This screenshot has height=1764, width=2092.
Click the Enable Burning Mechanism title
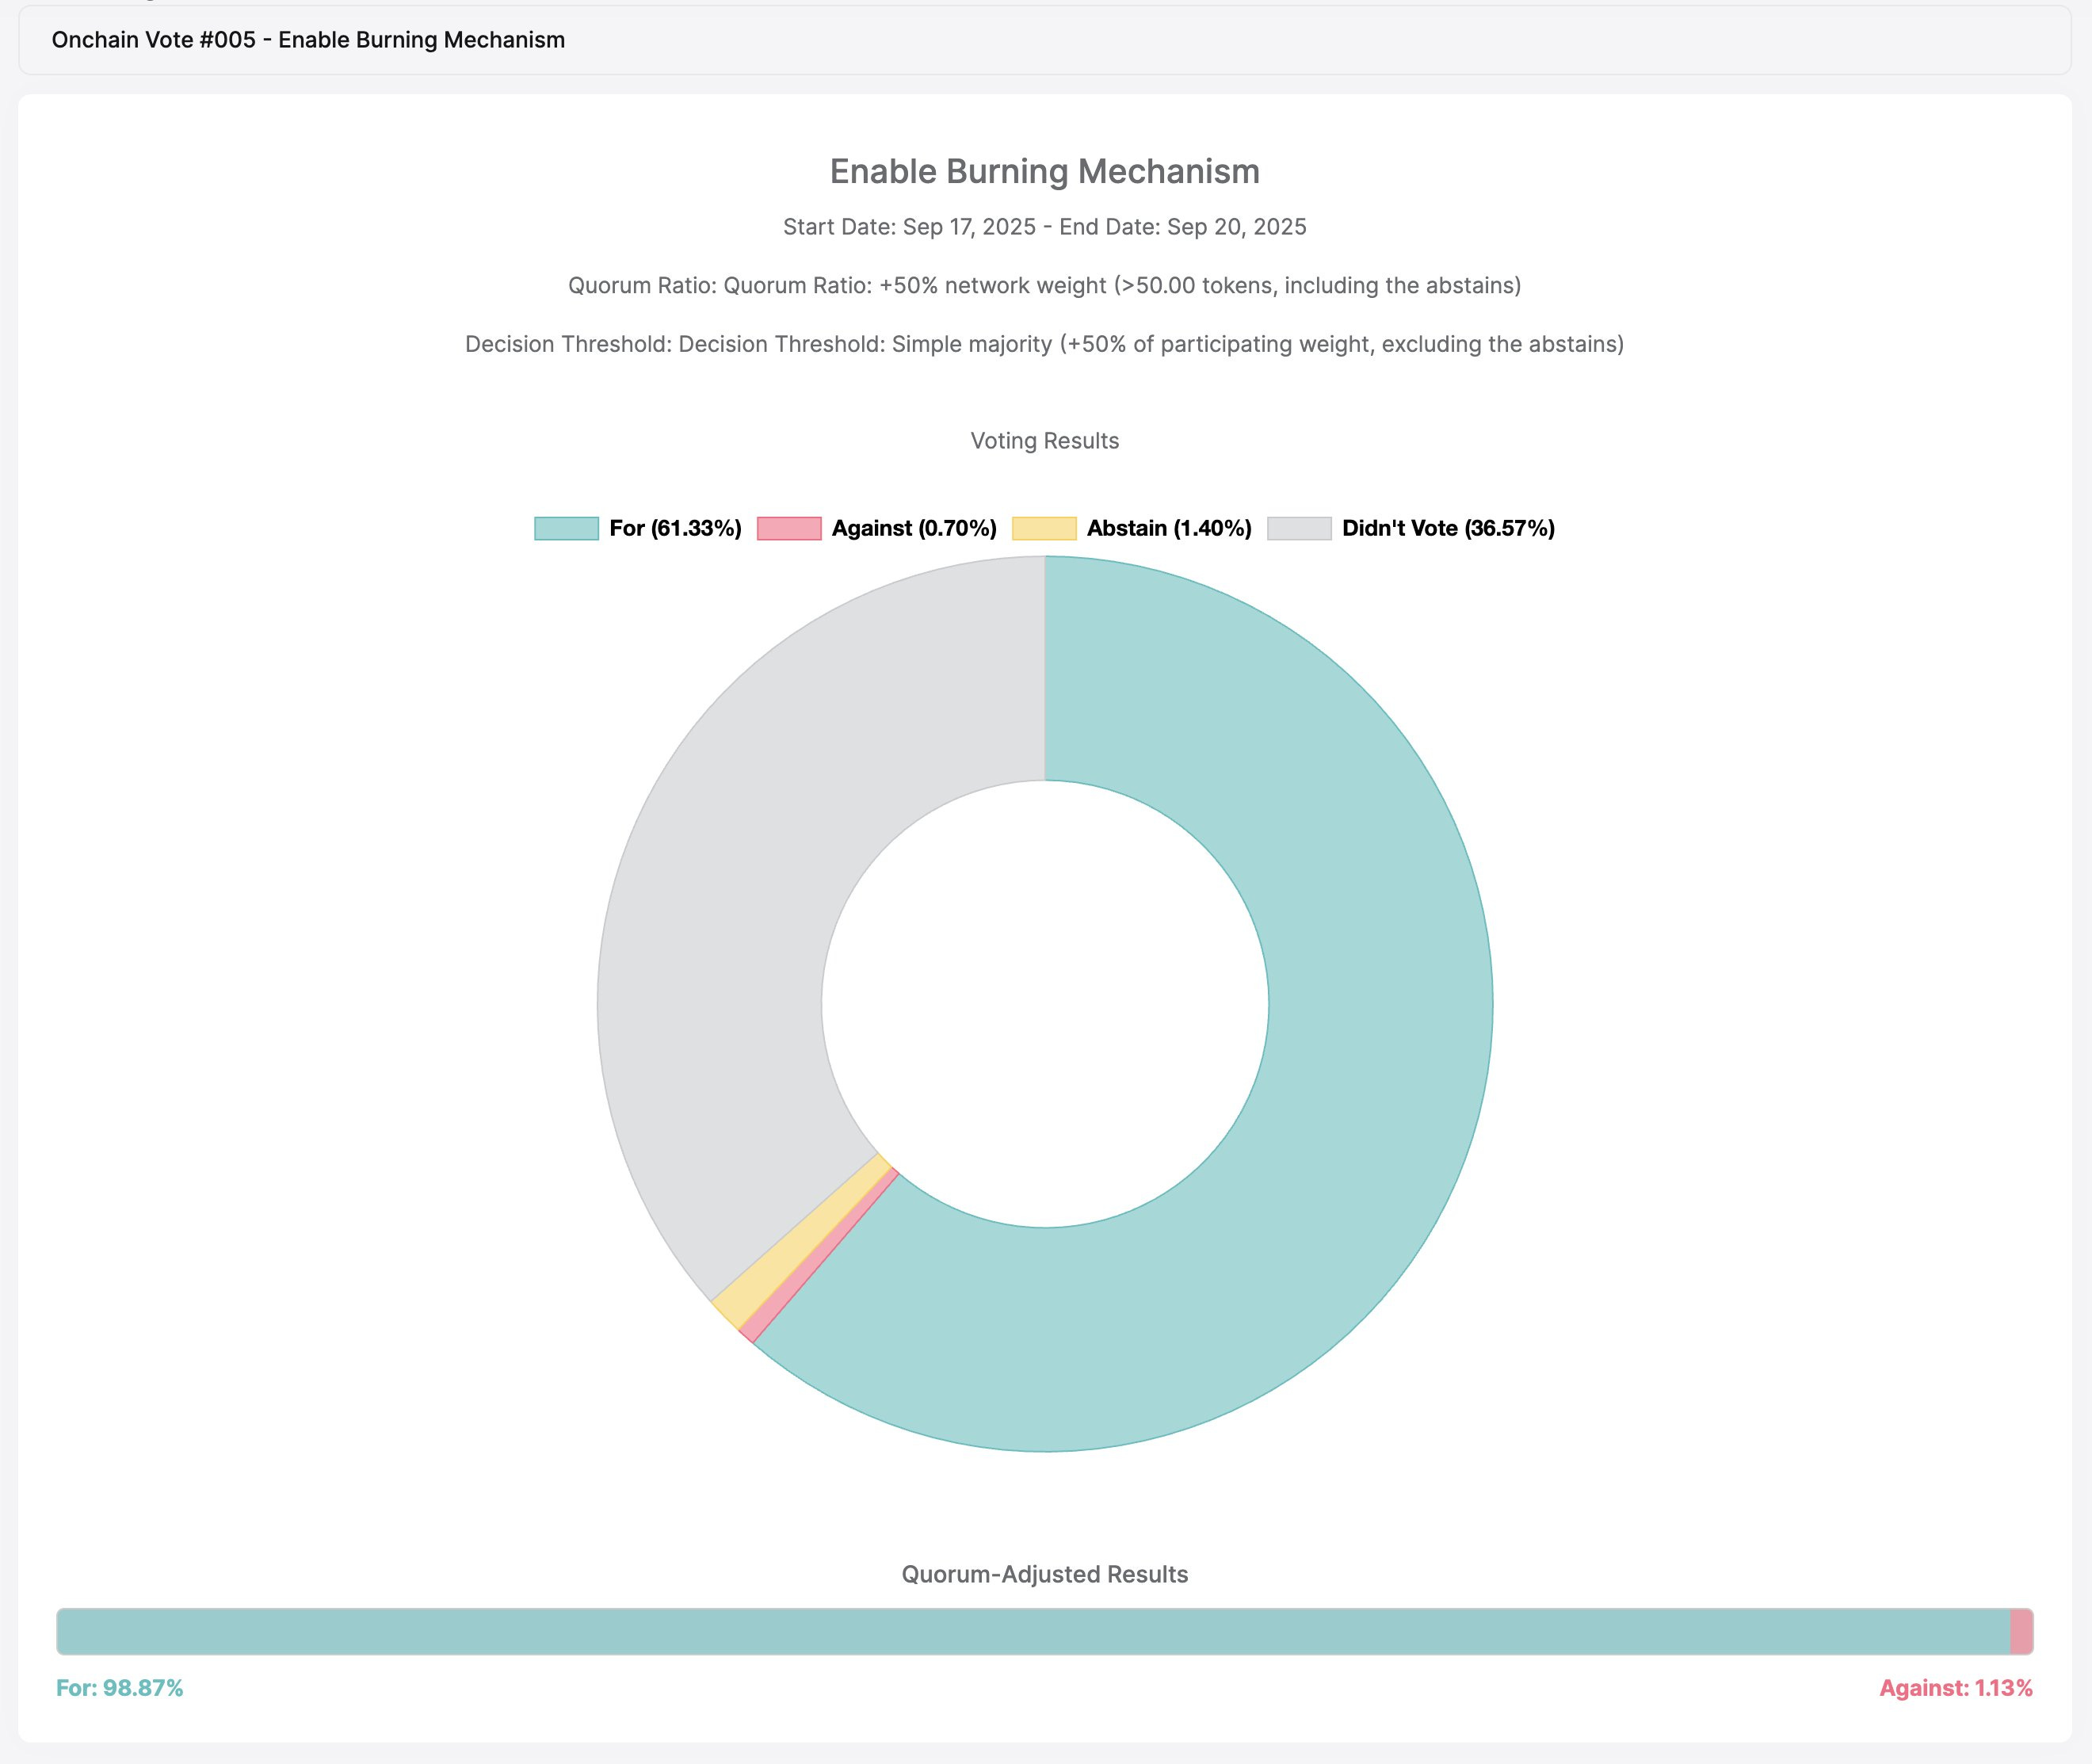(1044, 172)
